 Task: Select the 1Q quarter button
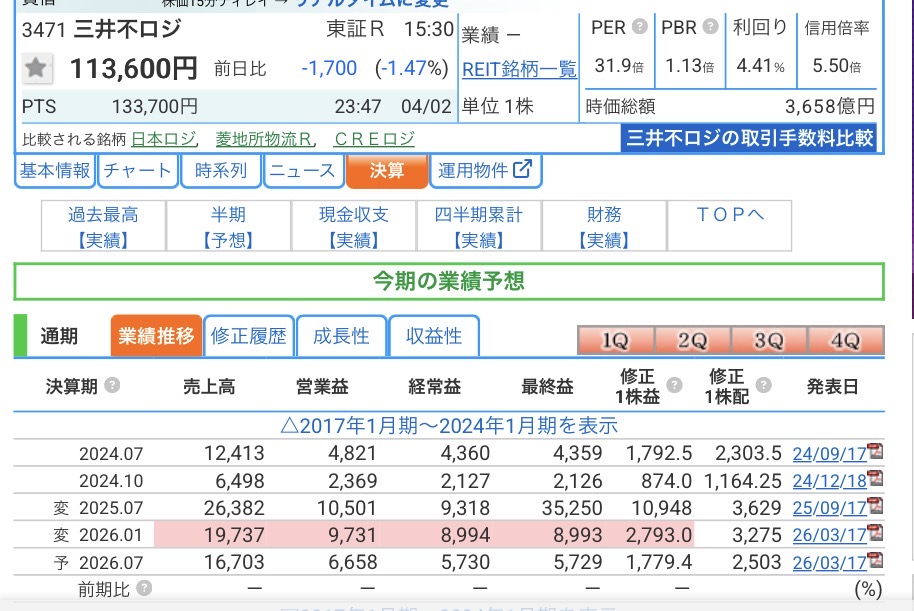click(615, 341)
